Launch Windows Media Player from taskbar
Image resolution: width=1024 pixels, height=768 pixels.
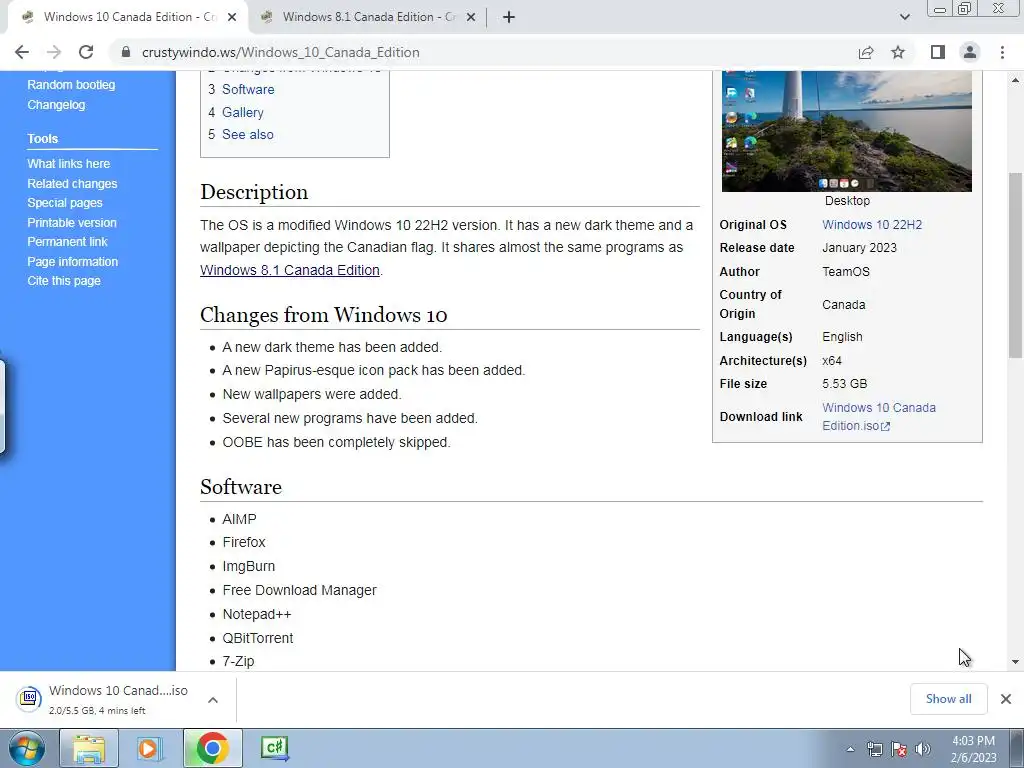pos(149,748)
